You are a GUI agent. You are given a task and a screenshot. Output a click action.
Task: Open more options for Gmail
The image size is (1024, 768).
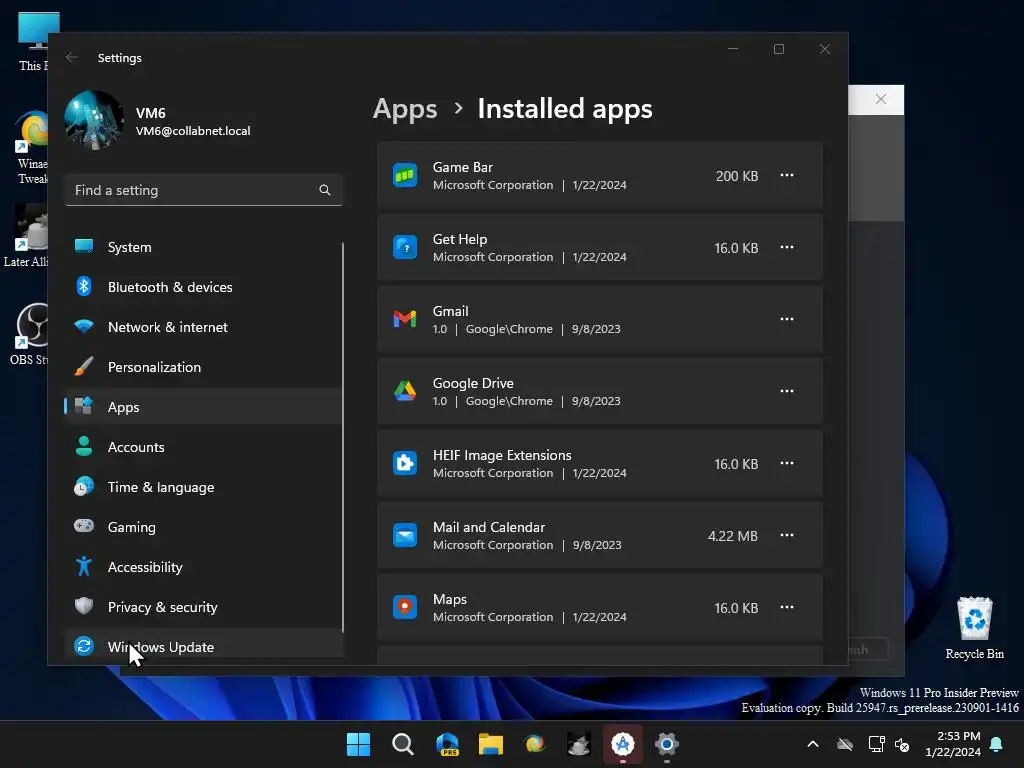(787, 319)
